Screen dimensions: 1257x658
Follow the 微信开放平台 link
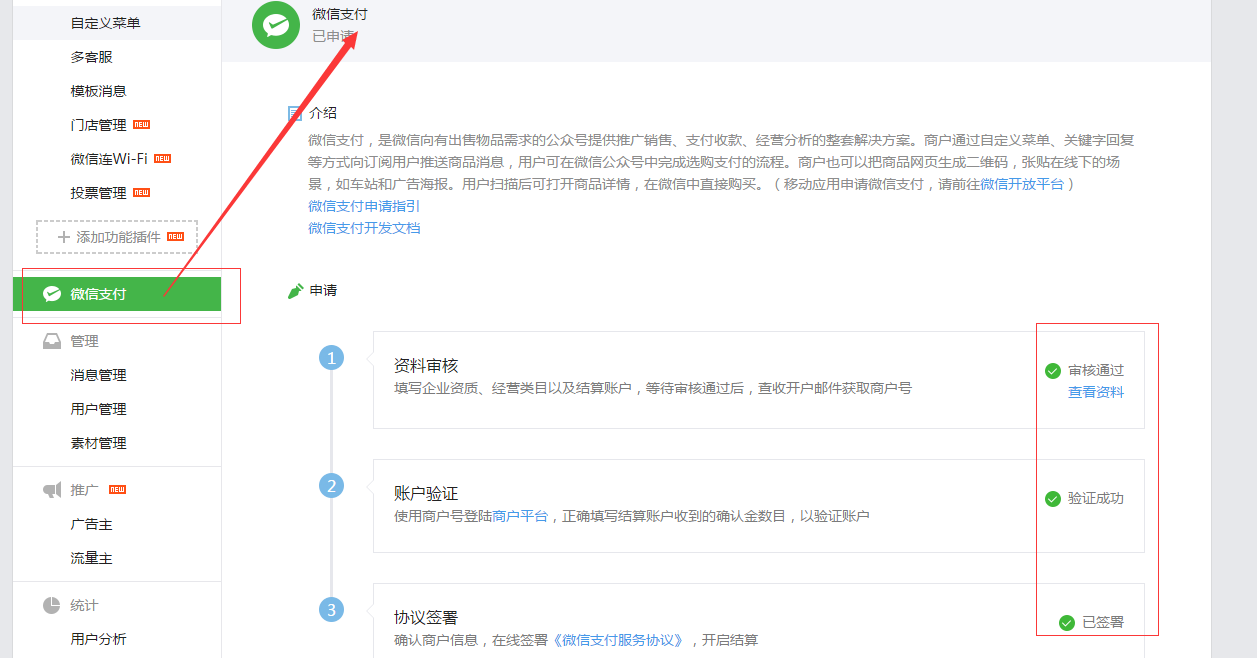click(1021, 184)
